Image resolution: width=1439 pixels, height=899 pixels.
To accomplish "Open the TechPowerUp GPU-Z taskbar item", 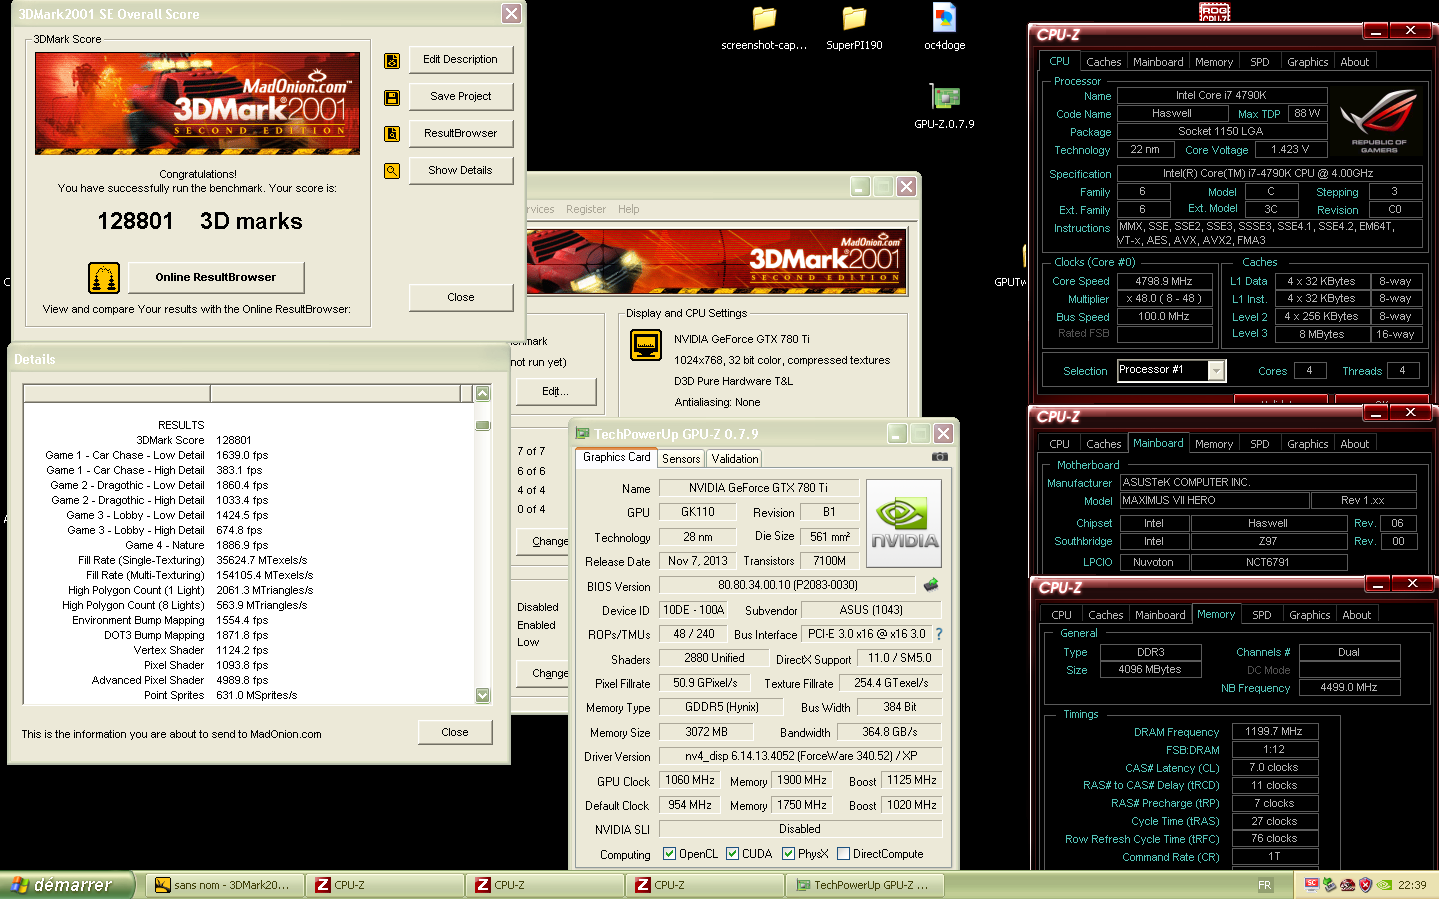I will (x=866, y=885).
